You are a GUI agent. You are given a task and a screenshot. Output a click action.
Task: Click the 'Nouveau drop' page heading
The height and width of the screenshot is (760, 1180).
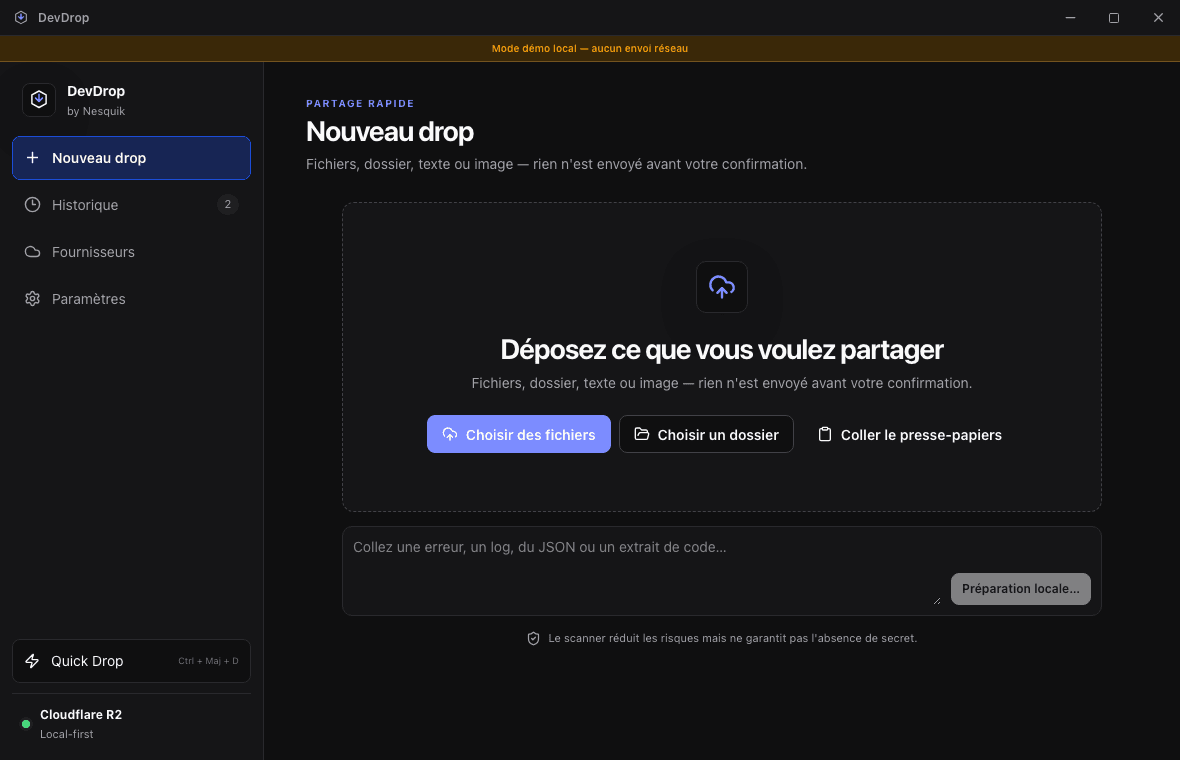(x=390, y=132)
